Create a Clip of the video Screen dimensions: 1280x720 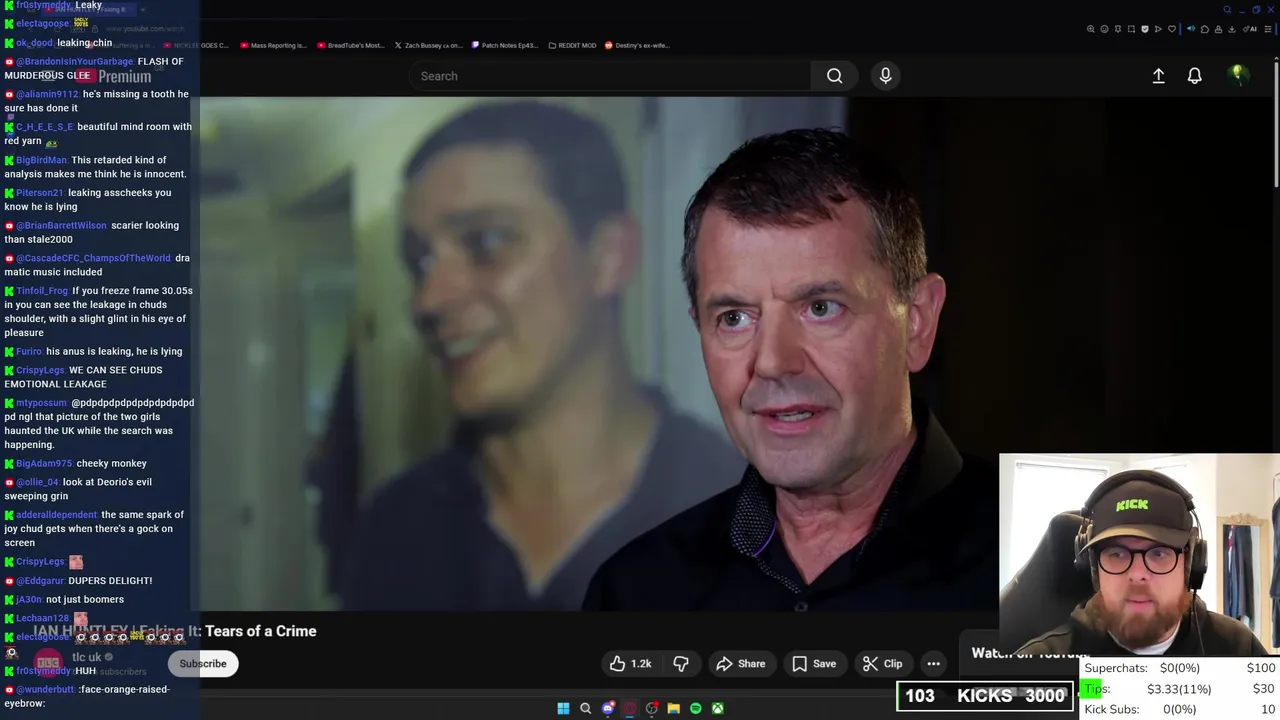(882, 664)
